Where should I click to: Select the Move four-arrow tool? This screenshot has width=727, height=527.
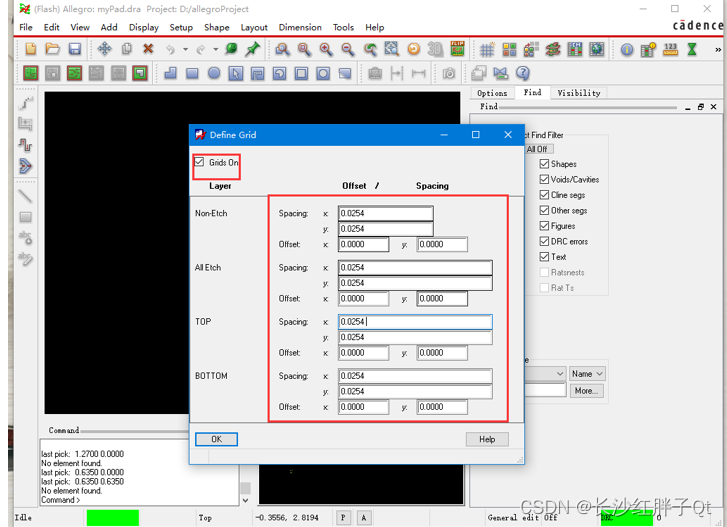(104, 49)
